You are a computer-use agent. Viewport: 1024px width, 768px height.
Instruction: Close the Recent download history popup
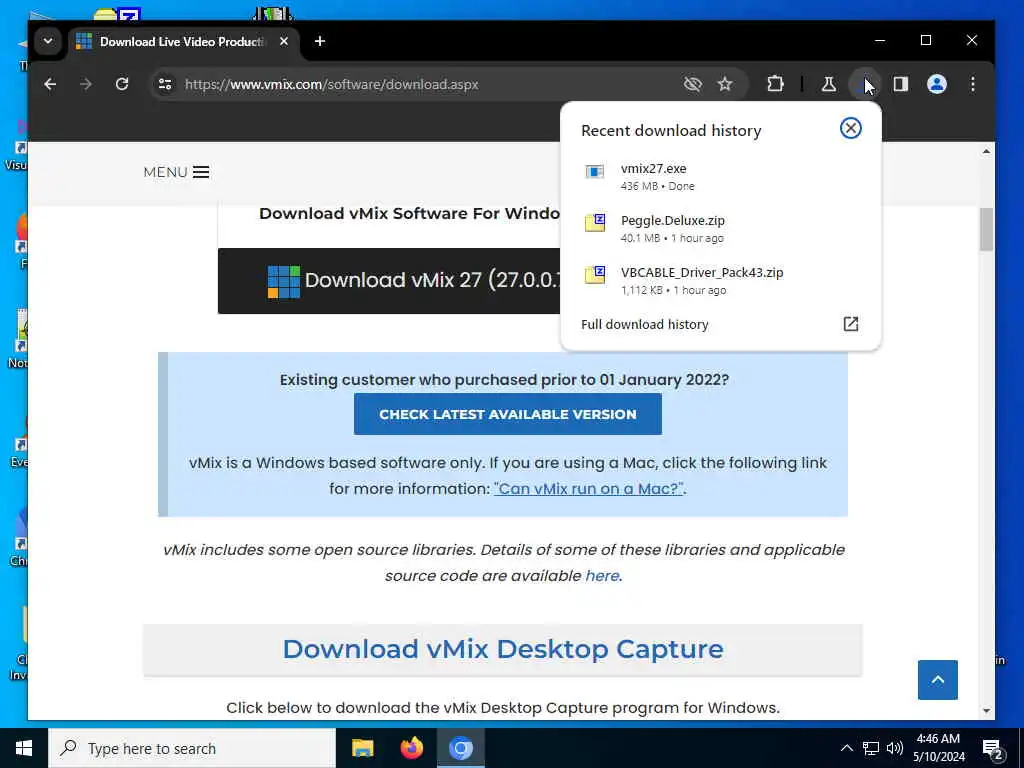click(850, 128)
